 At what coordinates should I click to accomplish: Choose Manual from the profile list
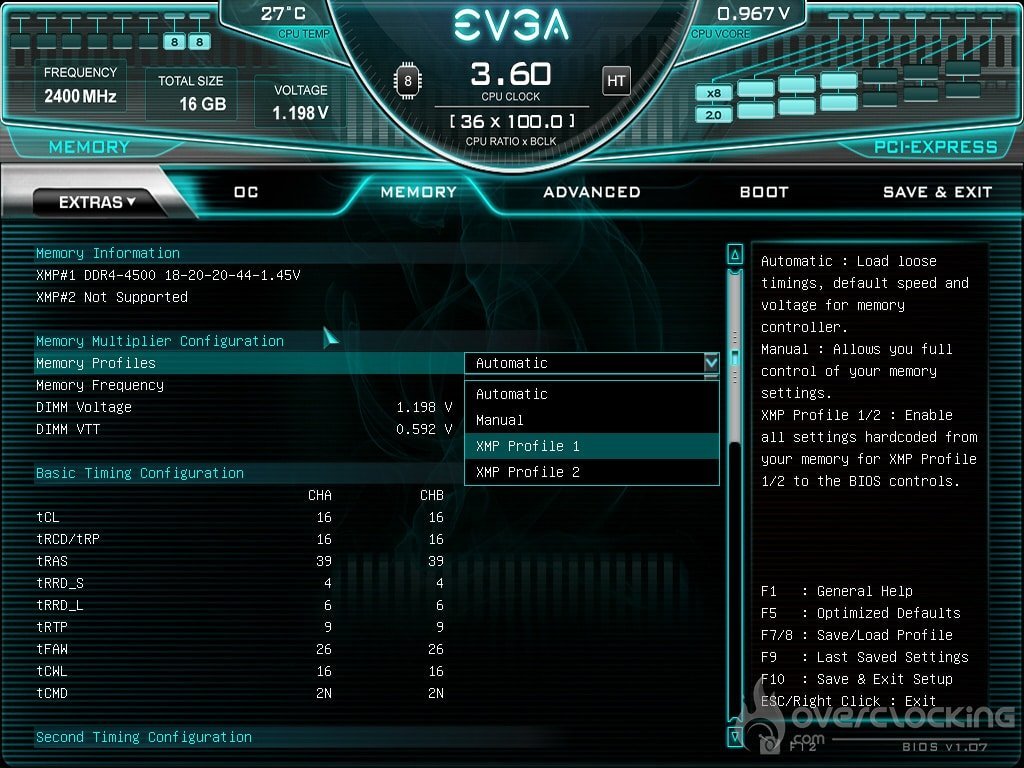tap(592, 420)
